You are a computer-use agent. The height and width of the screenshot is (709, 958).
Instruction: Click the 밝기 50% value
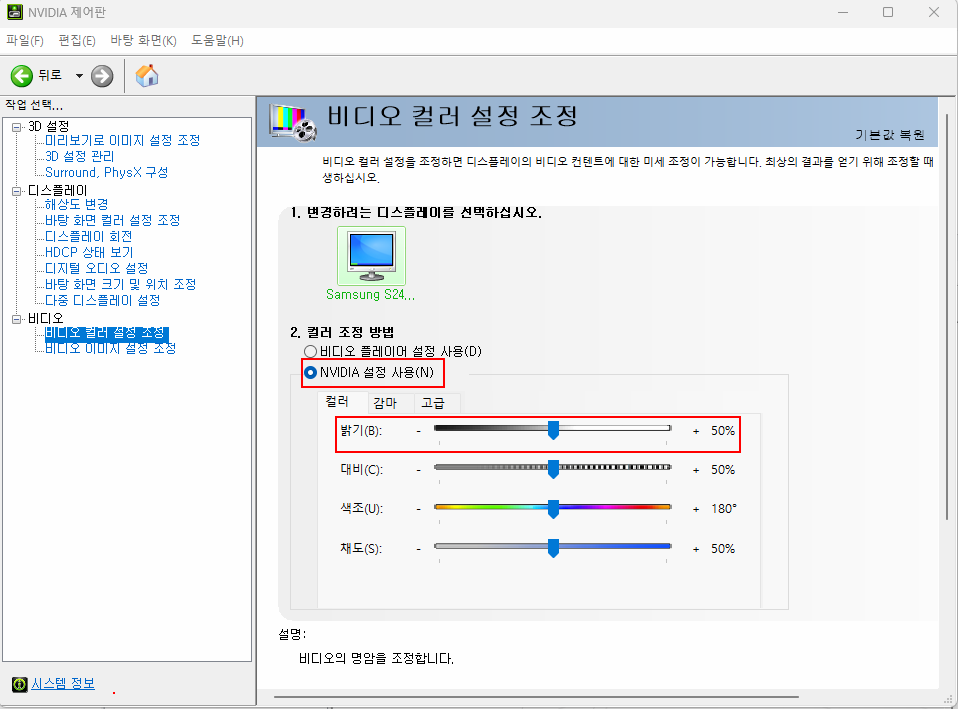pyautogui.click(x=723, y=430)
